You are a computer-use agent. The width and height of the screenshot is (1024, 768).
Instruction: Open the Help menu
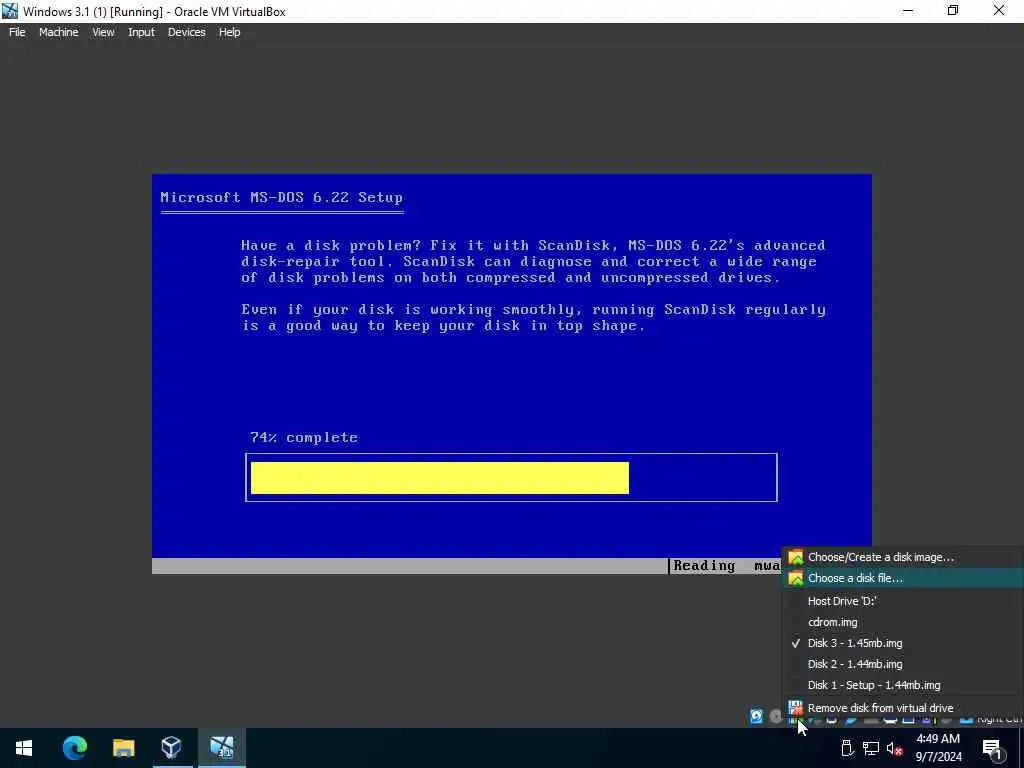click(229, 32)
